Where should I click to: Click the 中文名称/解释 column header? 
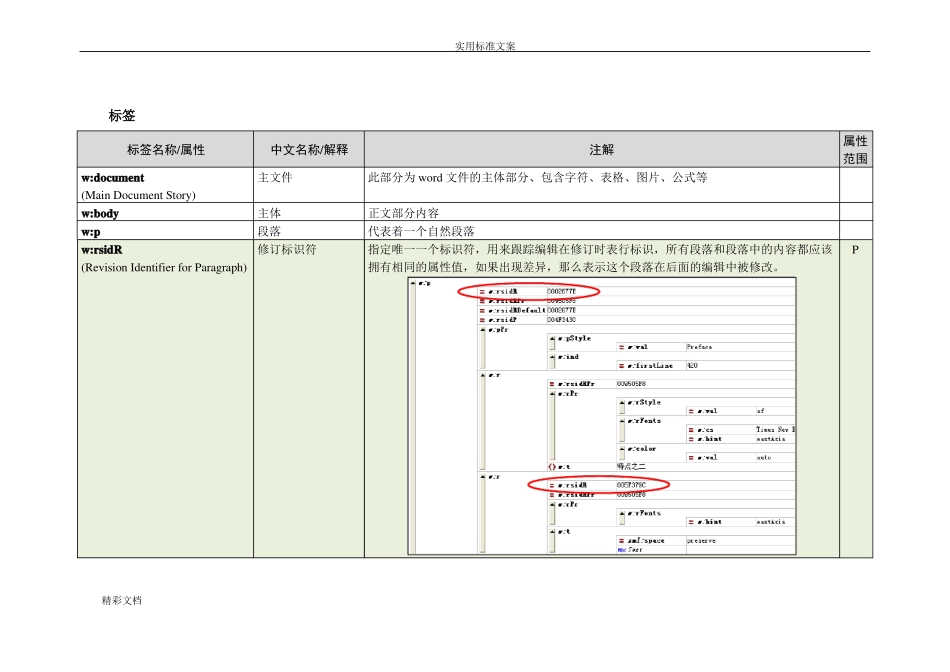tap(310, 150)
